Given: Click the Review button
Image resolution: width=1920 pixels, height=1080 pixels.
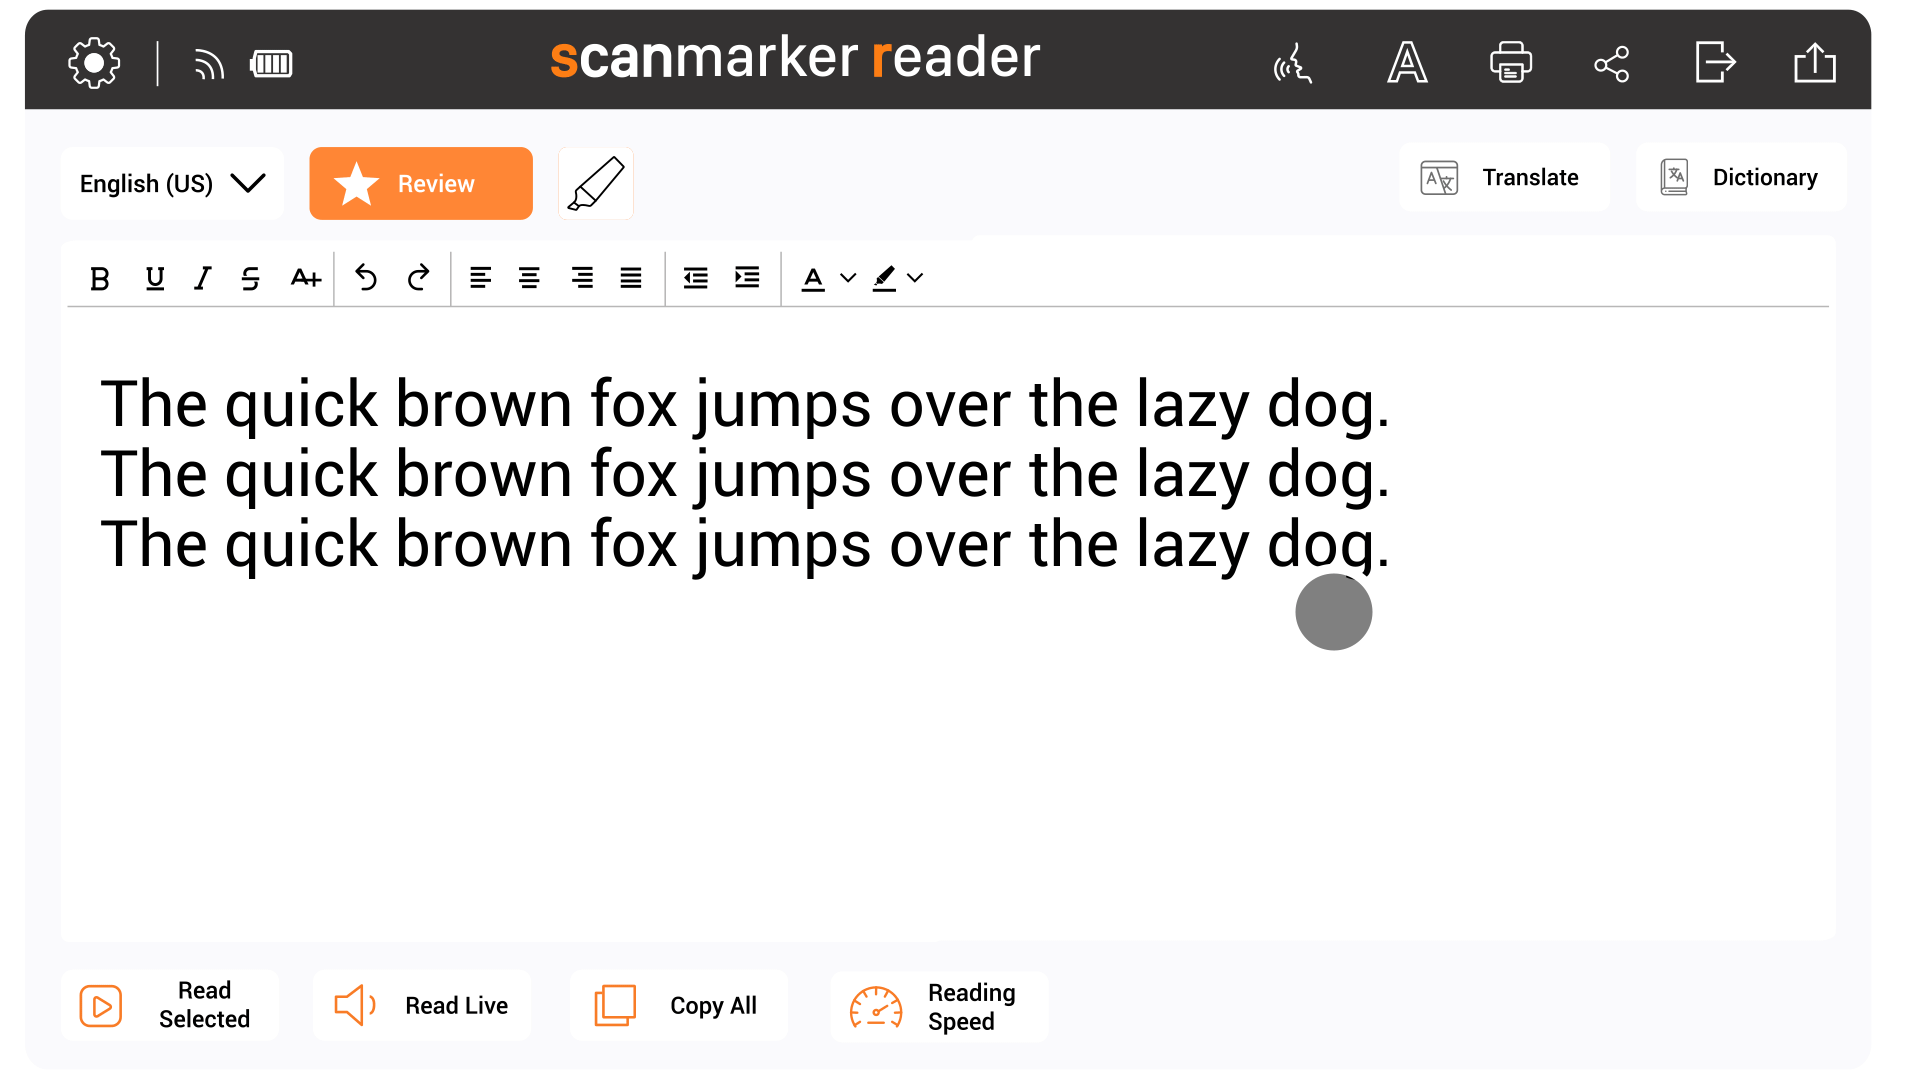Looking at the screenshot, I should tap(421, 183).
